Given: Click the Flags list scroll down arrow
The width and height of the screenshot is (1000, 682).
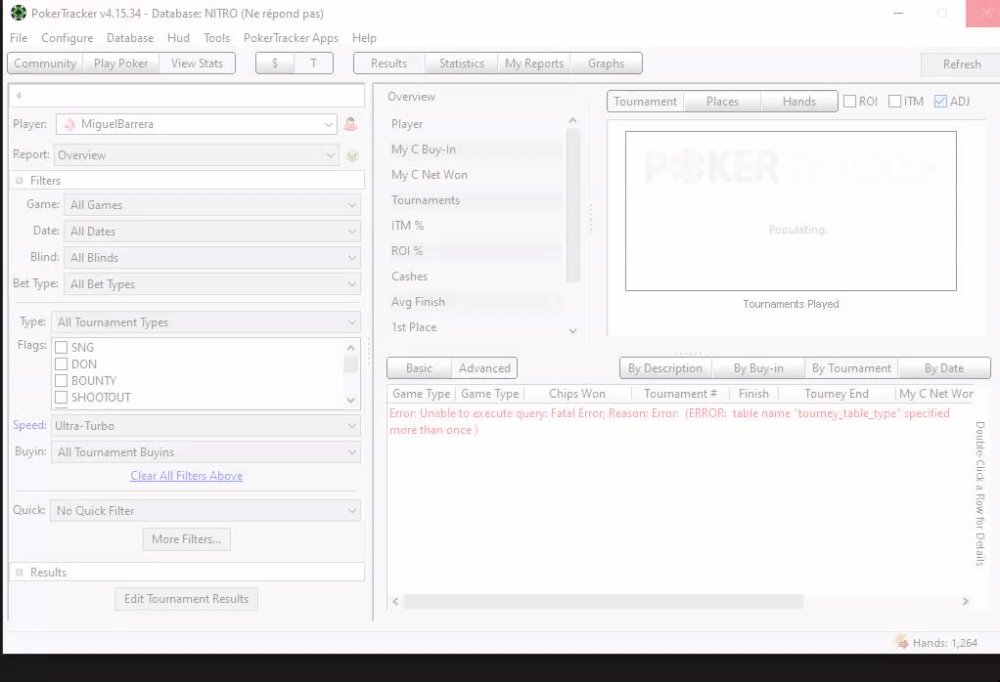Looking at the screenshot, I should tap(351, 400).
